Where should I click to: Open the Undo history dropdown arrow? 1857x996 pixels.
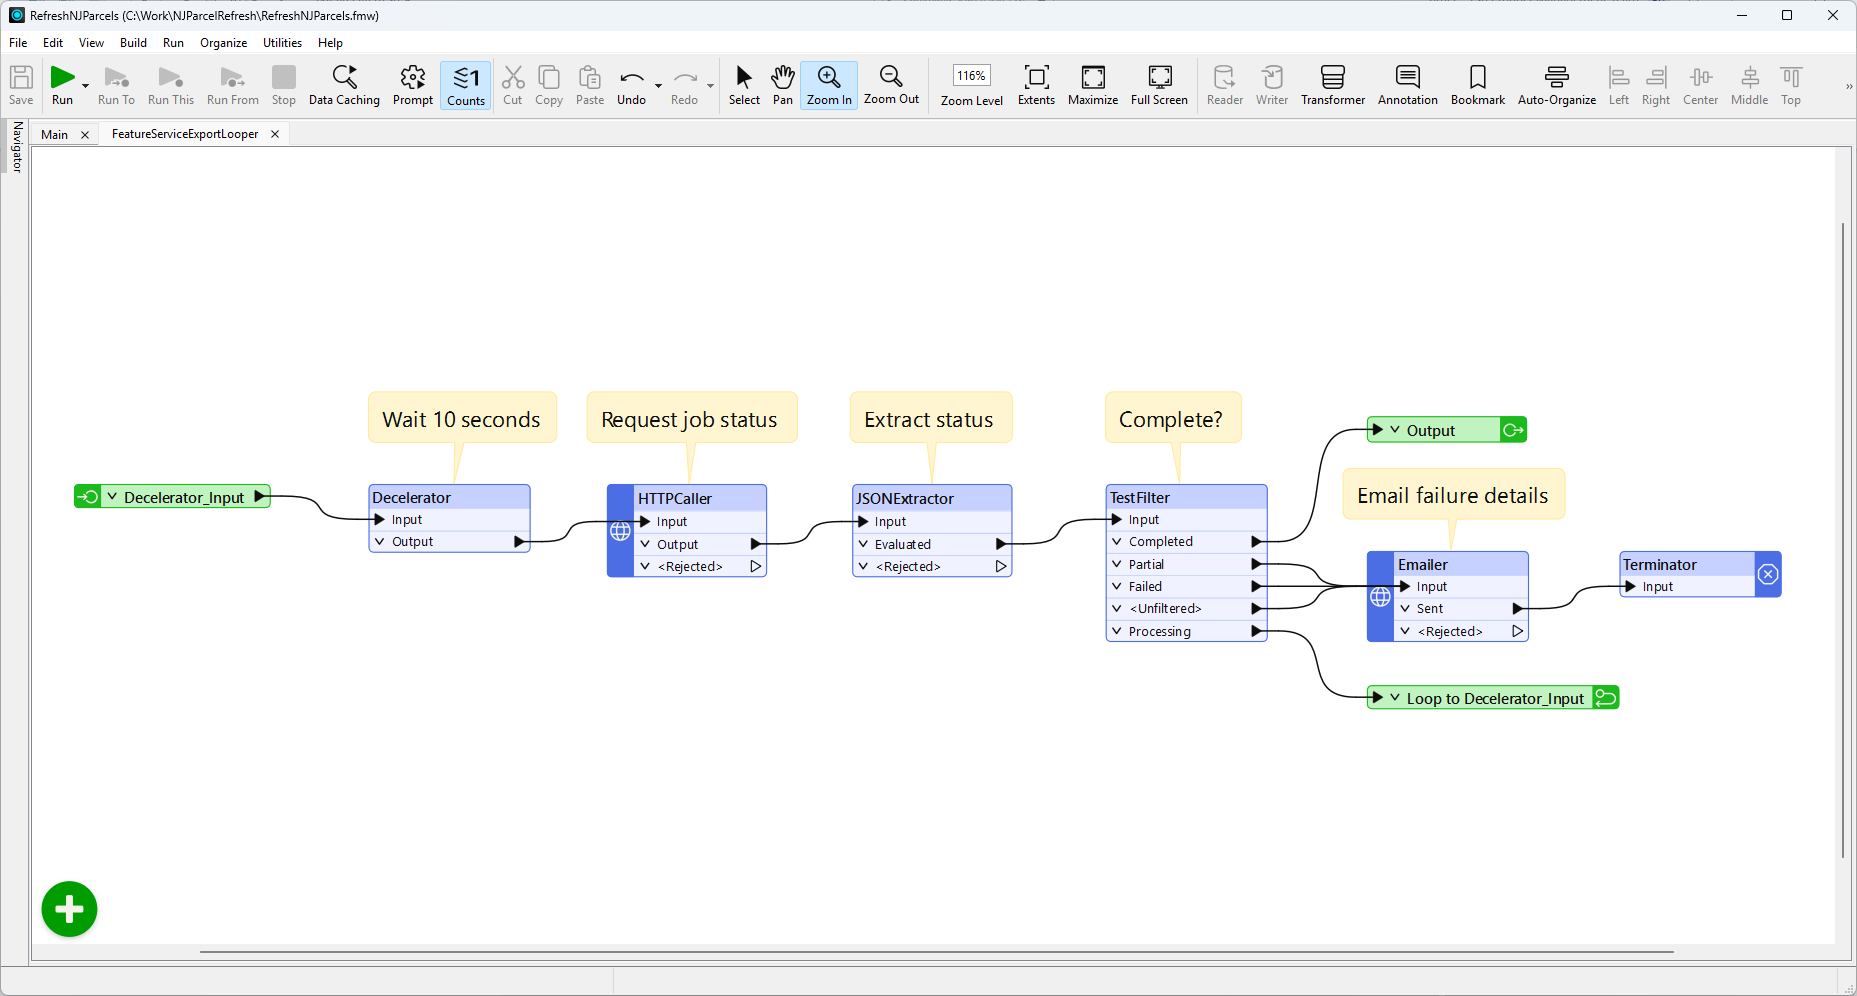[x=658, y=86]
